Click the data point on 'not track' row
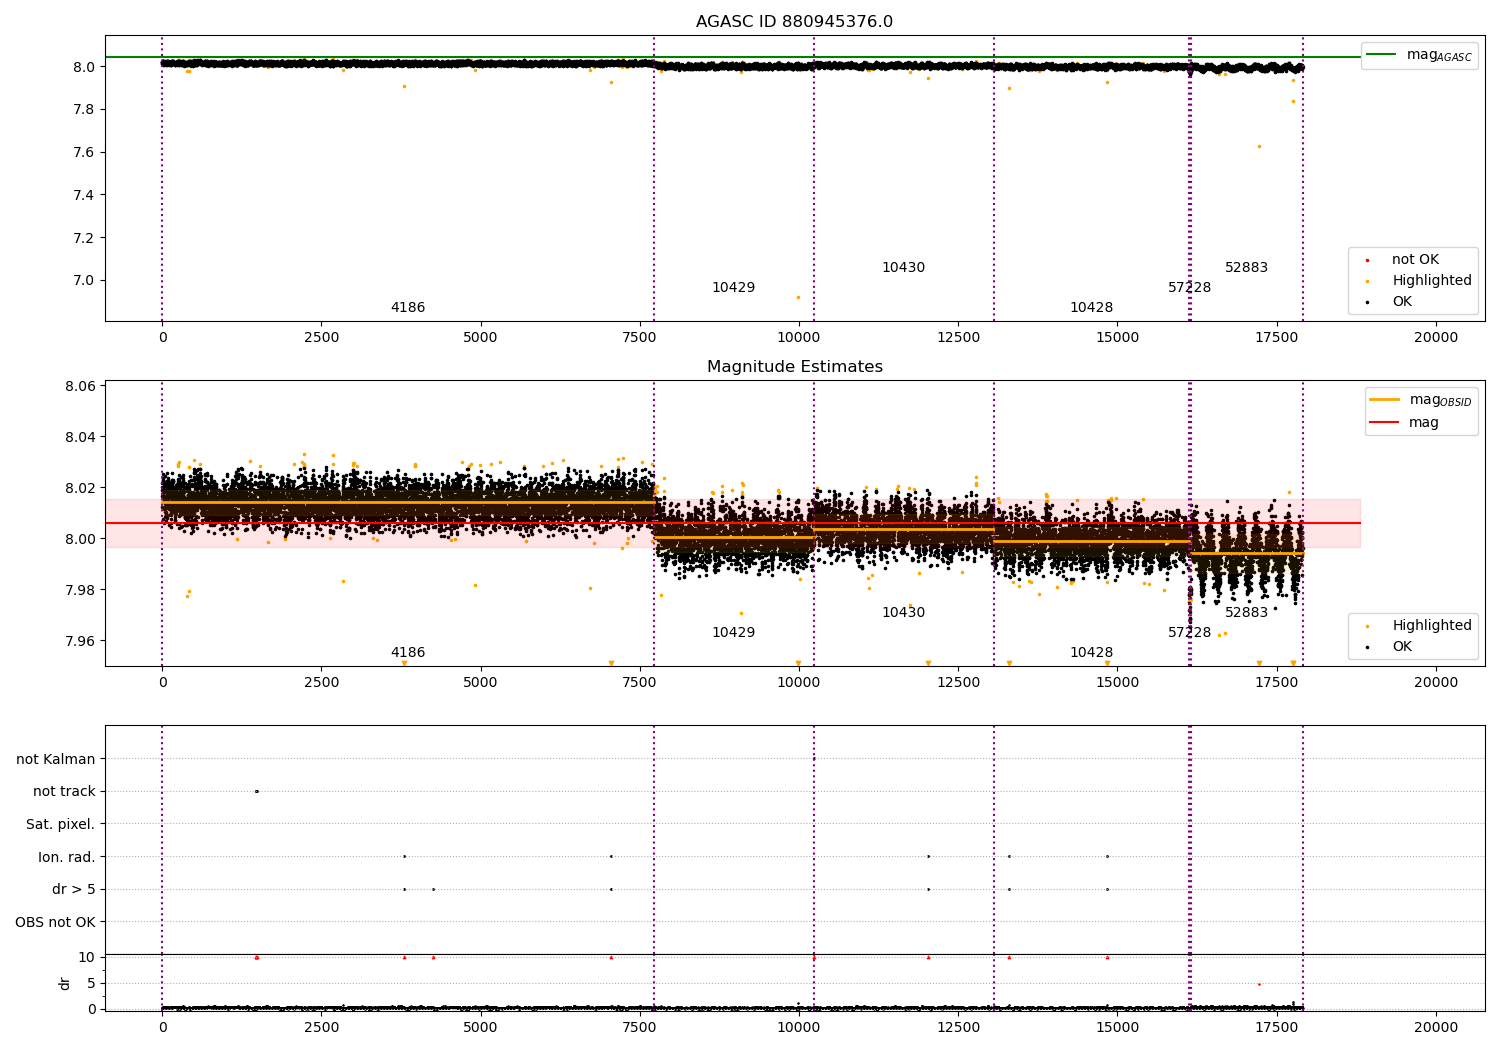 pos(257,792)
